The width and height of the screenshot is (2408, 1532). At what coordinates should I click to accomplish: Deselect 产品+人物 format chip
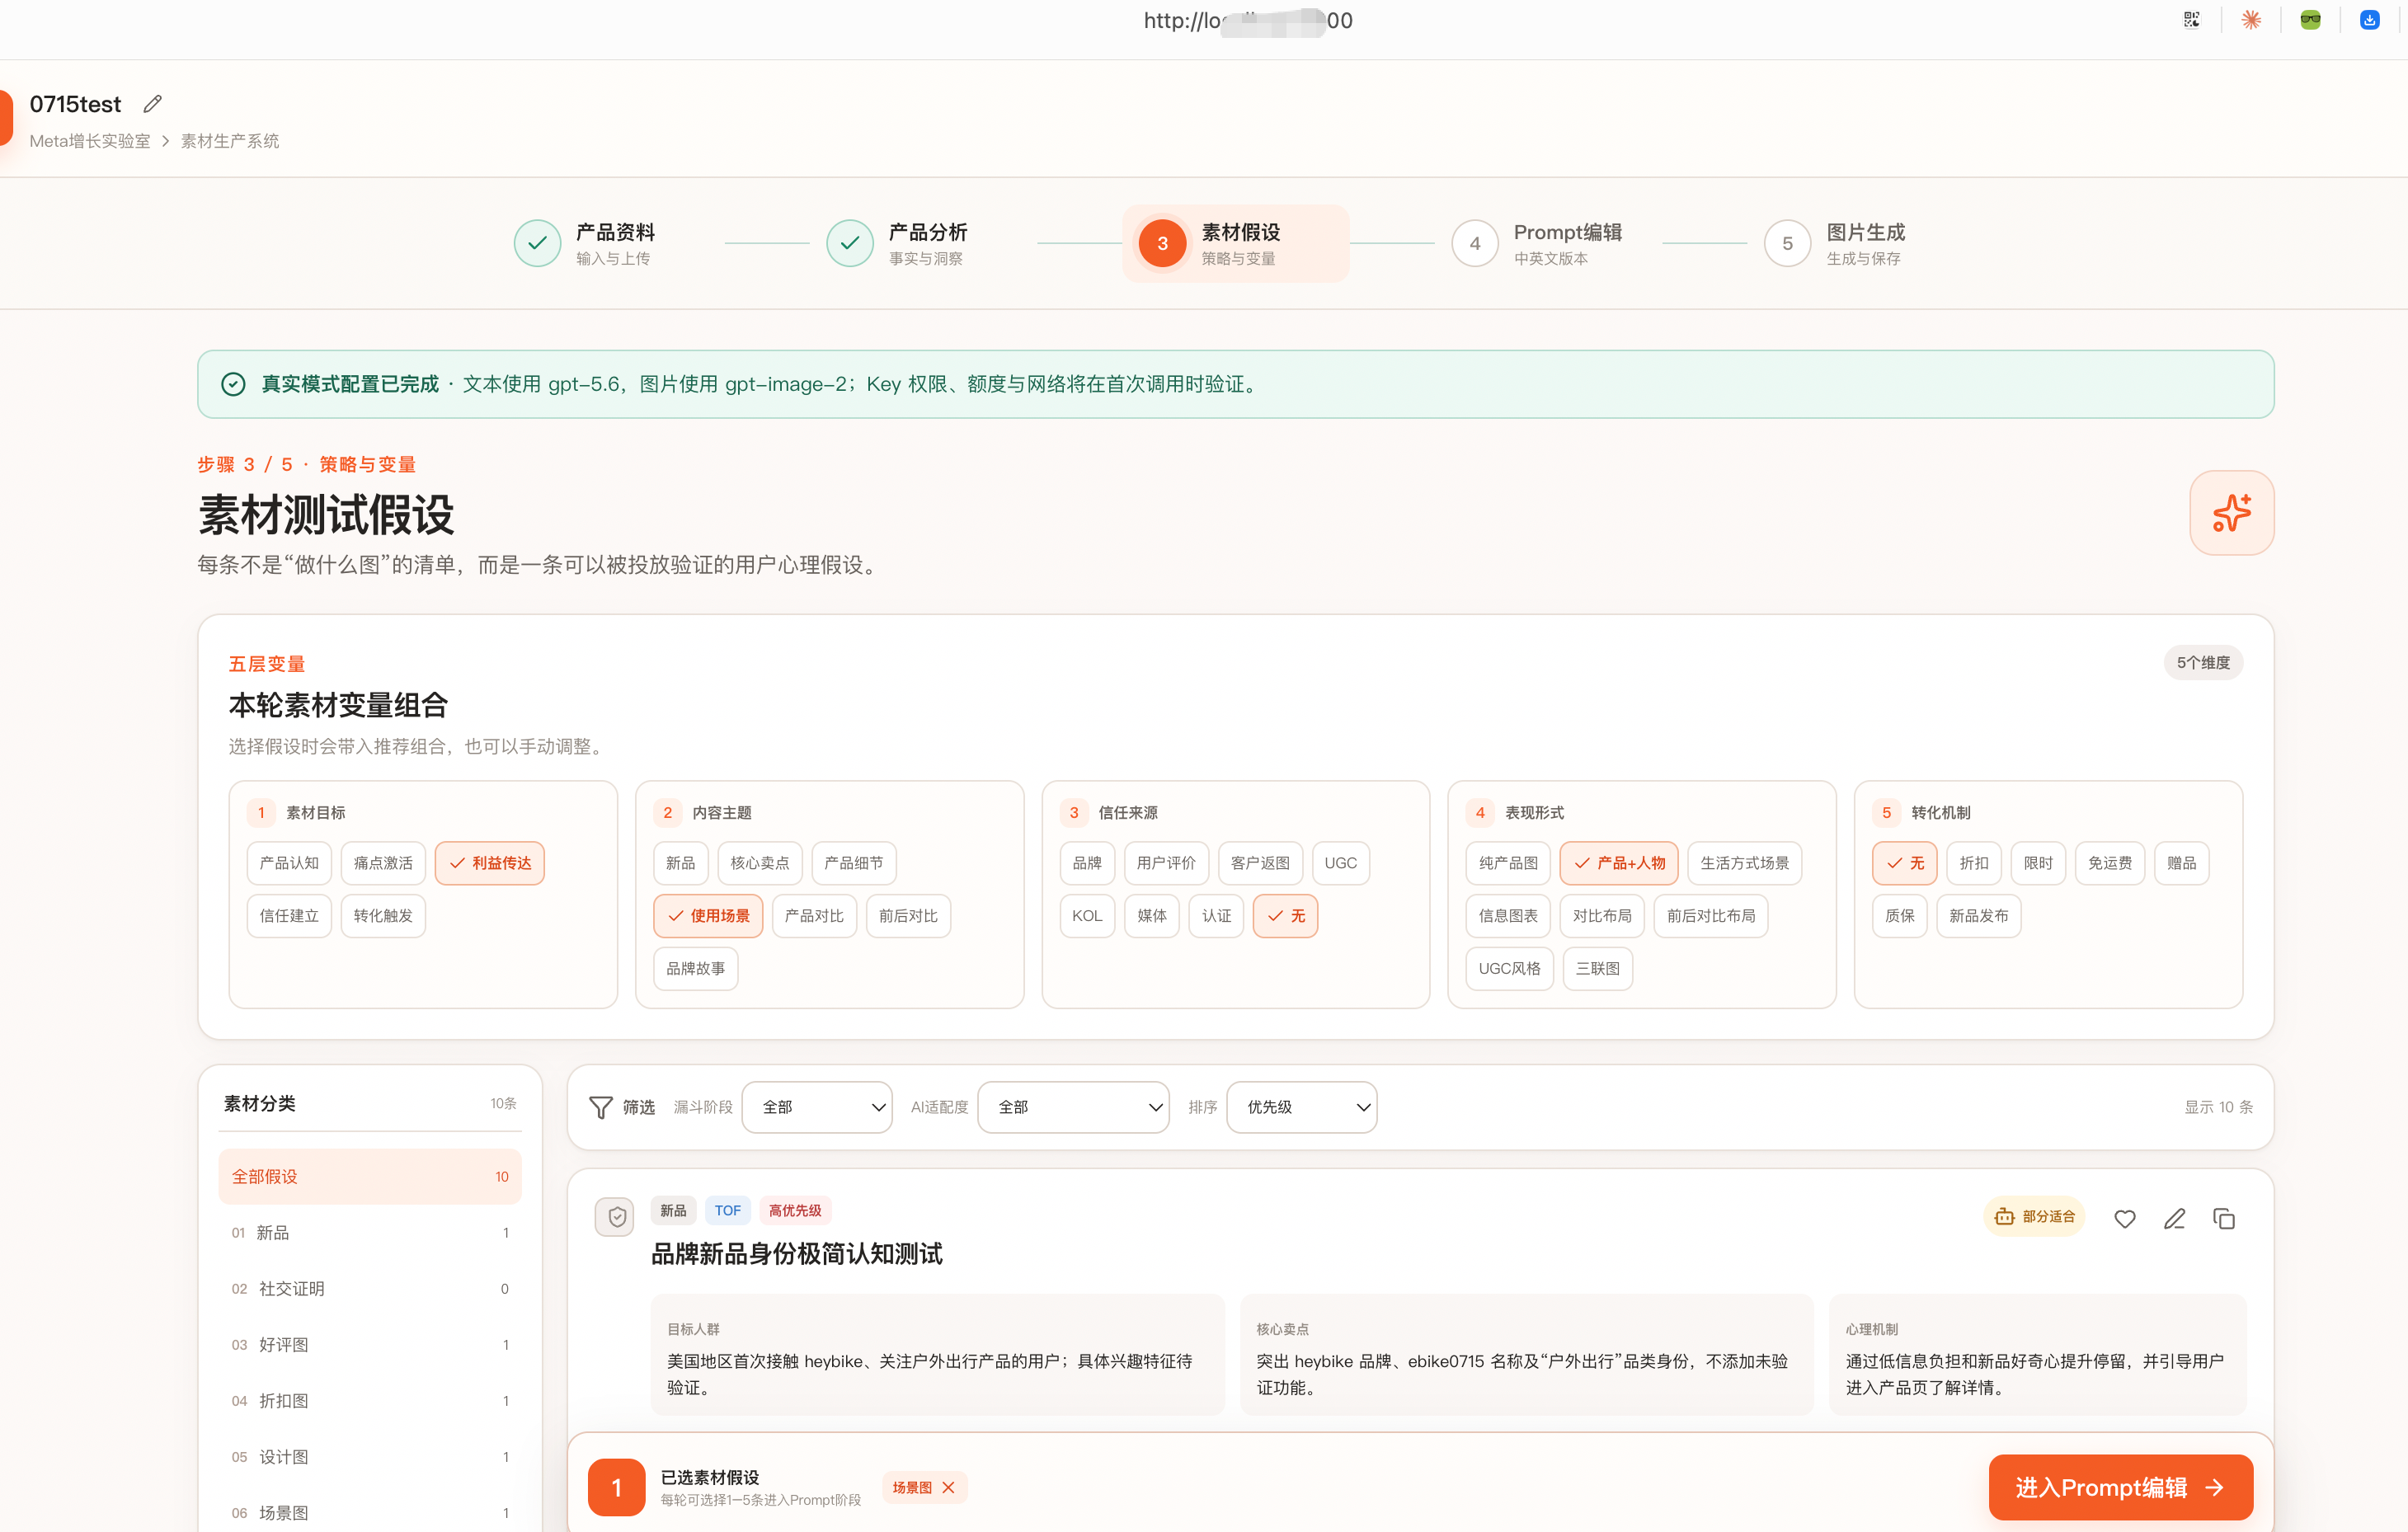click(1619, 863)
